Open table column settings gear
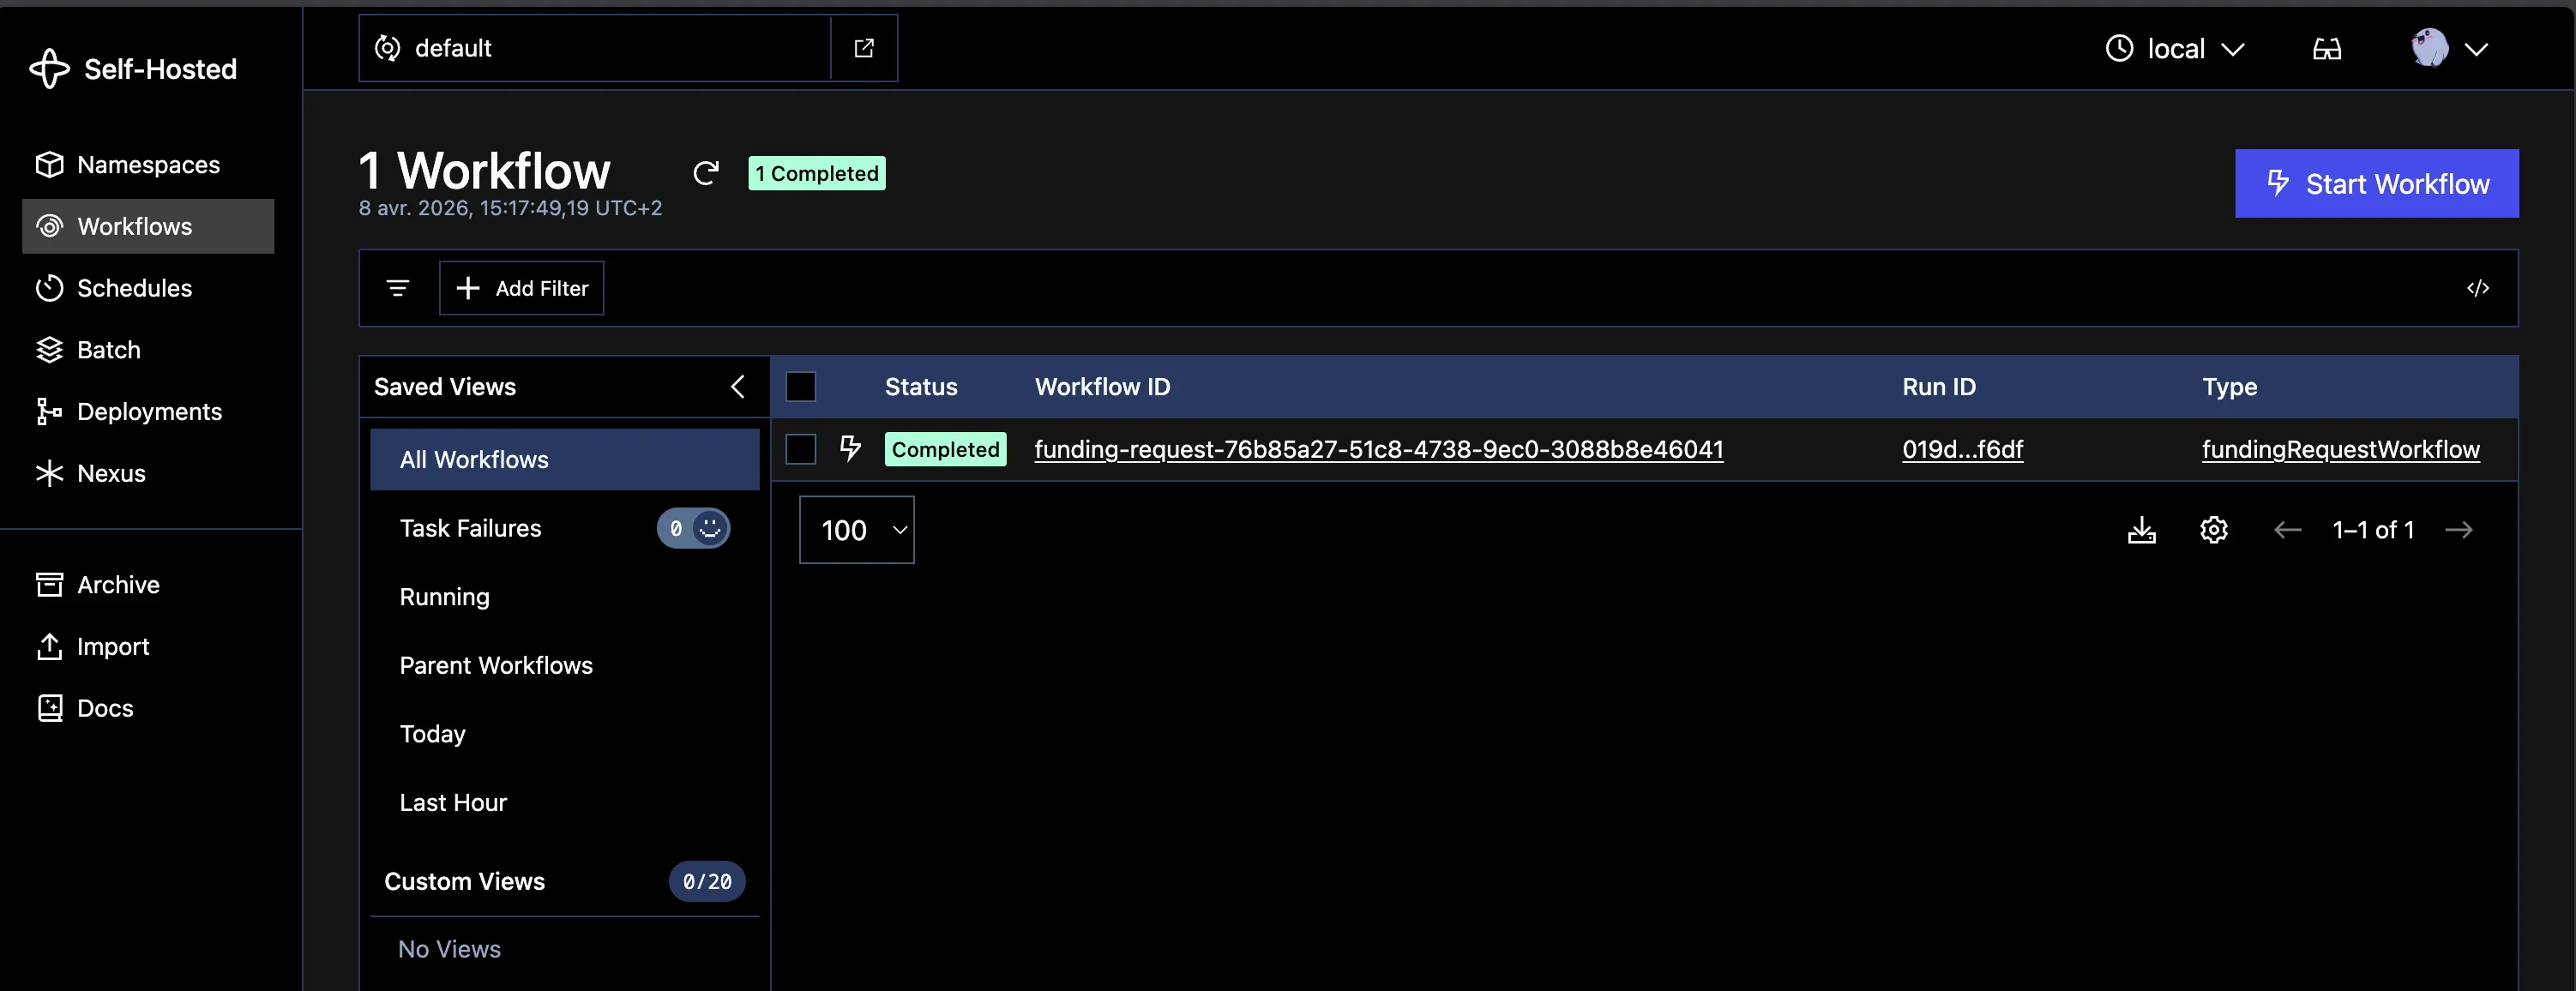Screen dimensions: 2576x991 [x=2213, y=530]
